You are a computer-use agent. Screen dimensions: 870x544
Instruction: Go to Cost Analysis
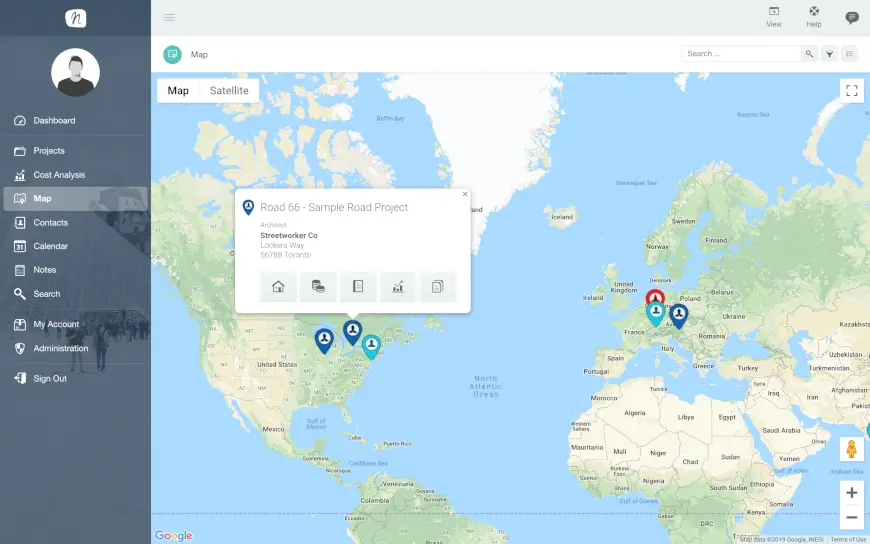point(59,175)
